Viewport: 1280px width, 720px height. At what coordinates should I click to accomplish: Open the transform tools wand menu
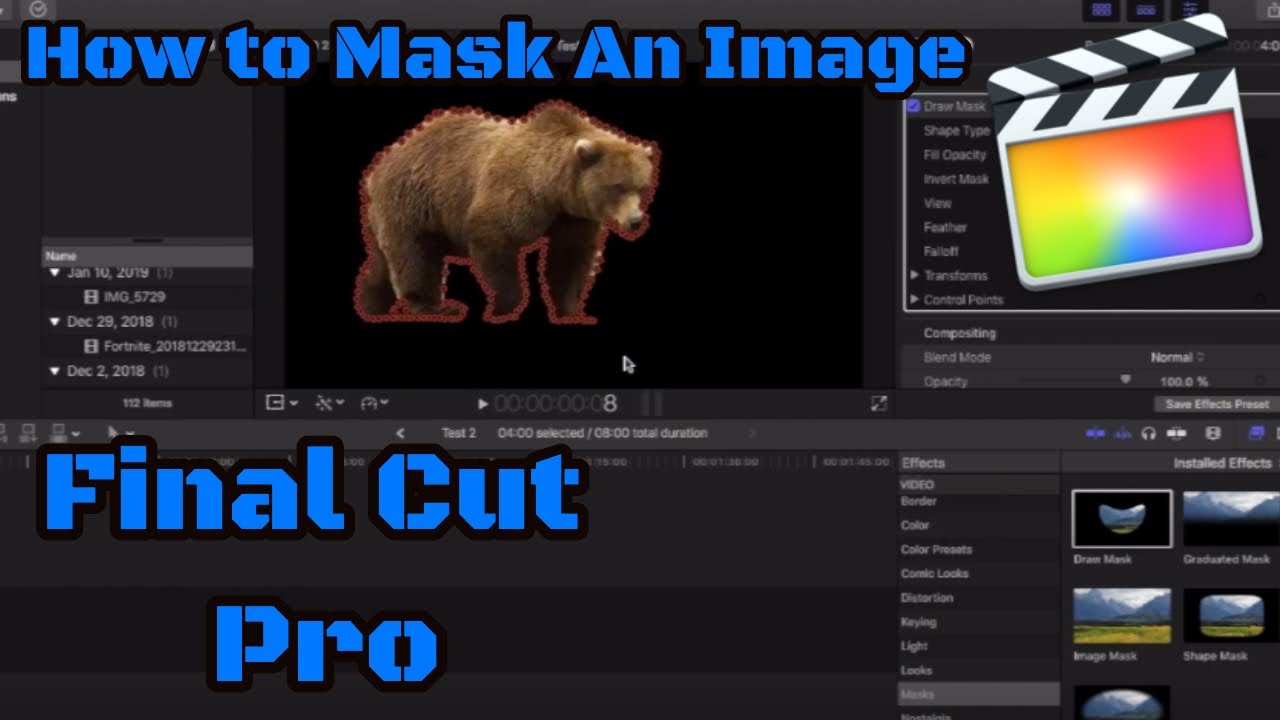(329, 403)
